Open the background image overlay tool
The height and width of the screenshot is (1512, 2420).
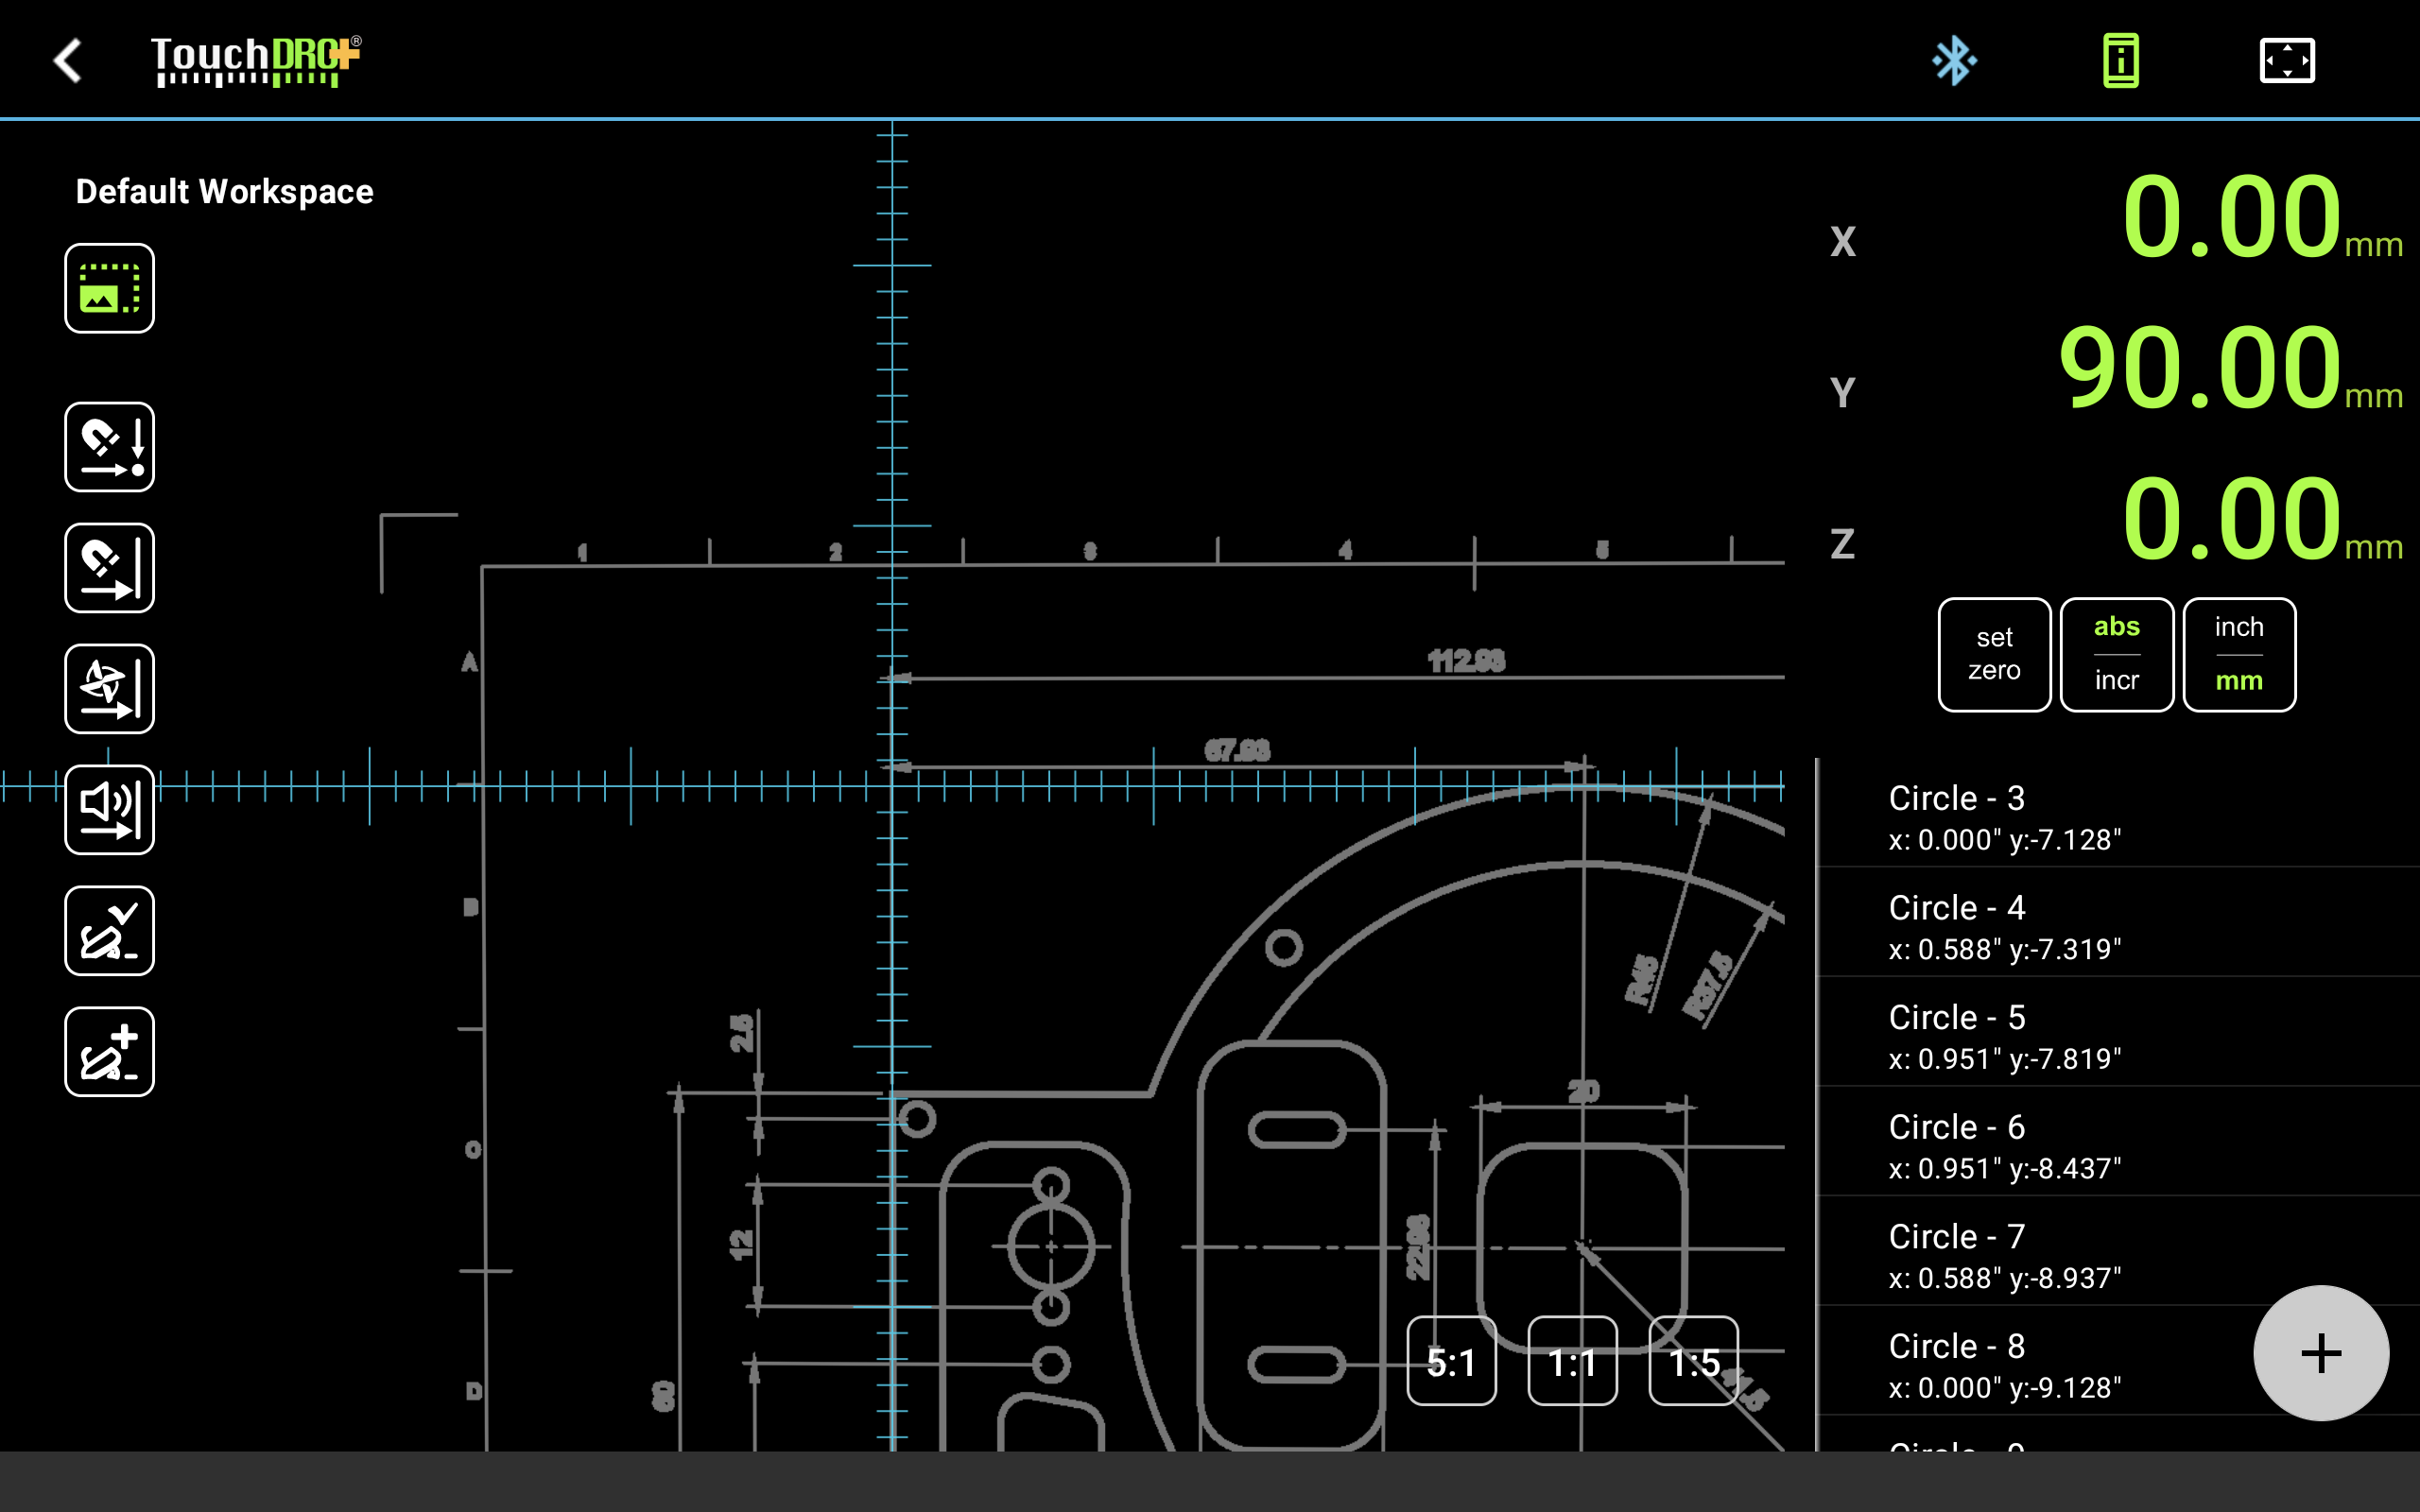click(109, 288)
